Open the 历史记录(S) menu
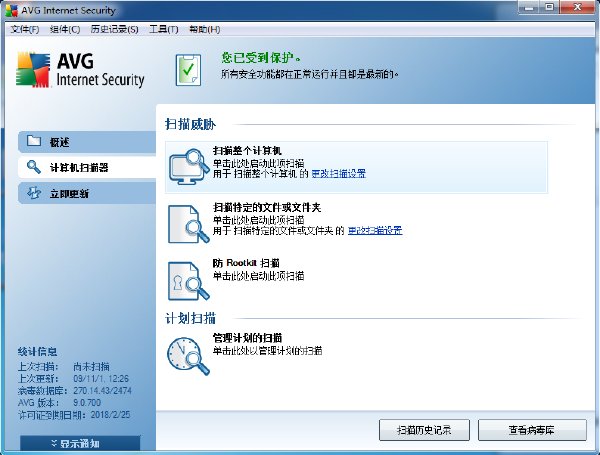 (114, 29)
